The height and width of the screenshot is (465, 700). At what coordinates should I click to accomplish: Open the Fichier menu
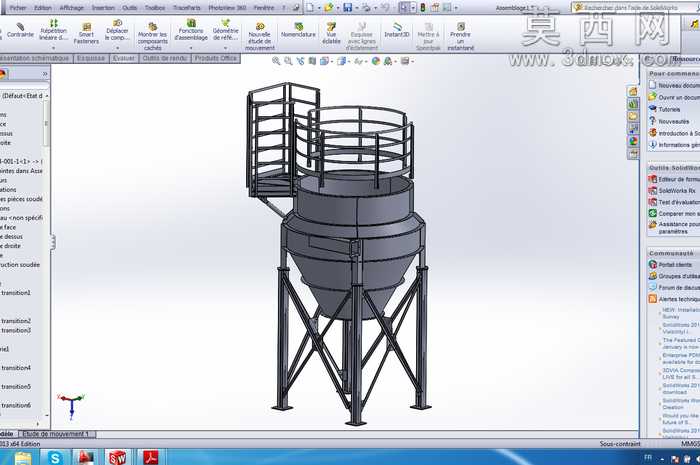(x=18, y=8)
